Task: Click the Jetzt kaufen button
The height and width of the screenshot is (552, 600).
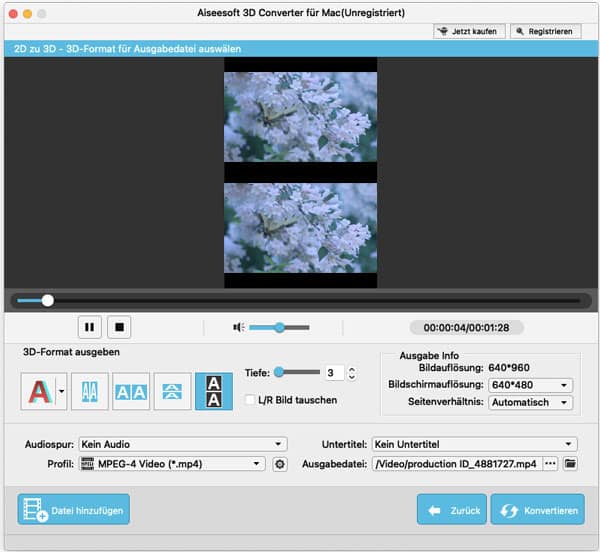Action: pos(469,32)
